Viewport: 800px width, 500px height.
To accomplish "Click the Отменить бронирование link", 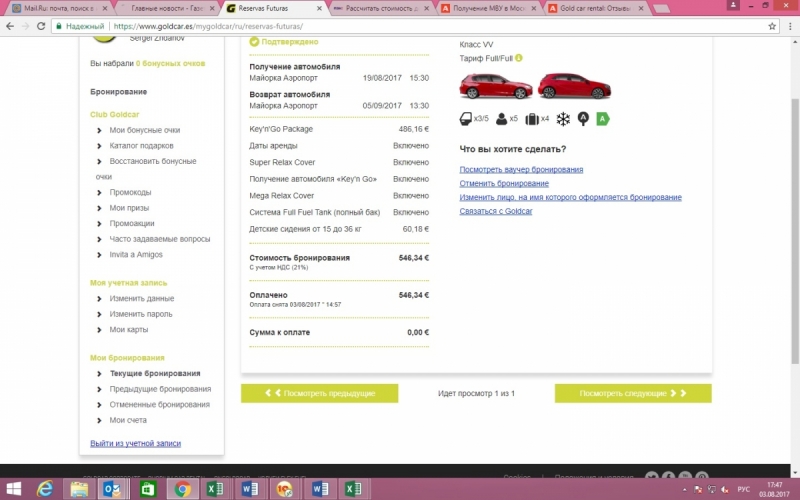I will tap(504, 184).
